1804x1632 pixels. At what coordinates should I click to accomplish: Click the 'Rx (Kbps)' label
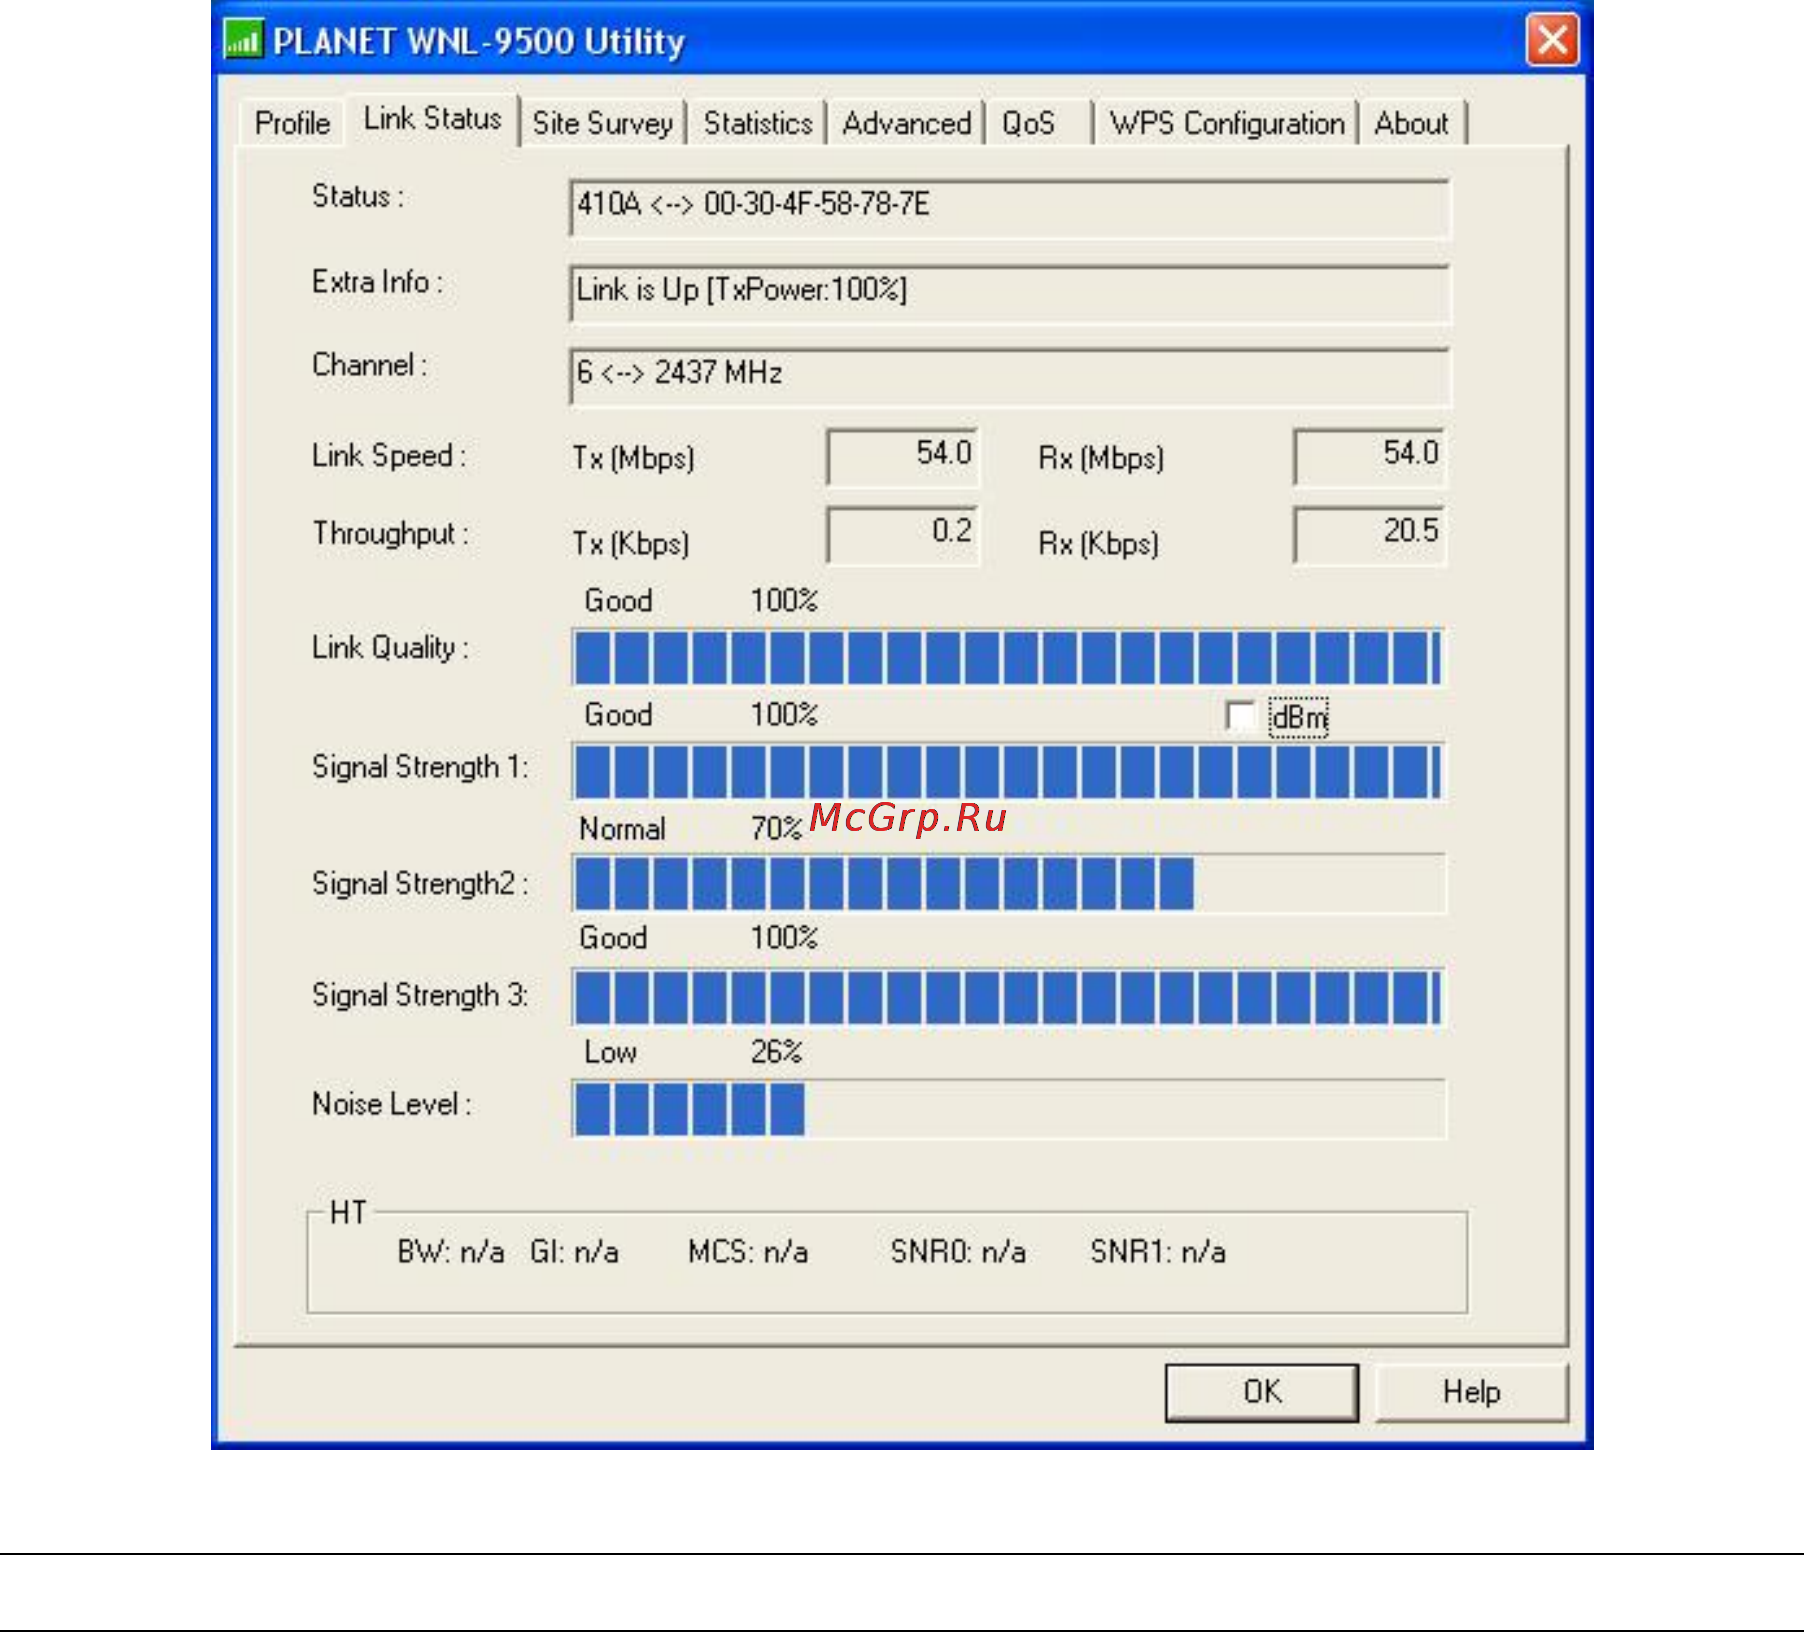1099,544
